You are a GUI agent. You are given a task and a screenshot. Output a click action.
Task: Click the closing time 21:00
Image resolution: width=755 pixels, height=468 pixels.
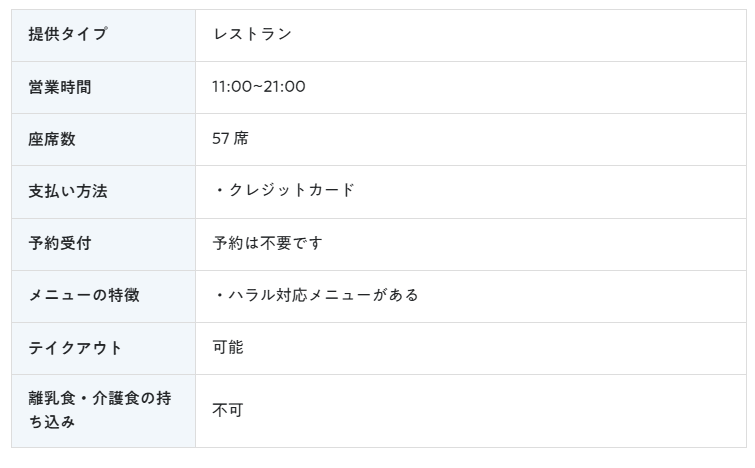(284, 87)
